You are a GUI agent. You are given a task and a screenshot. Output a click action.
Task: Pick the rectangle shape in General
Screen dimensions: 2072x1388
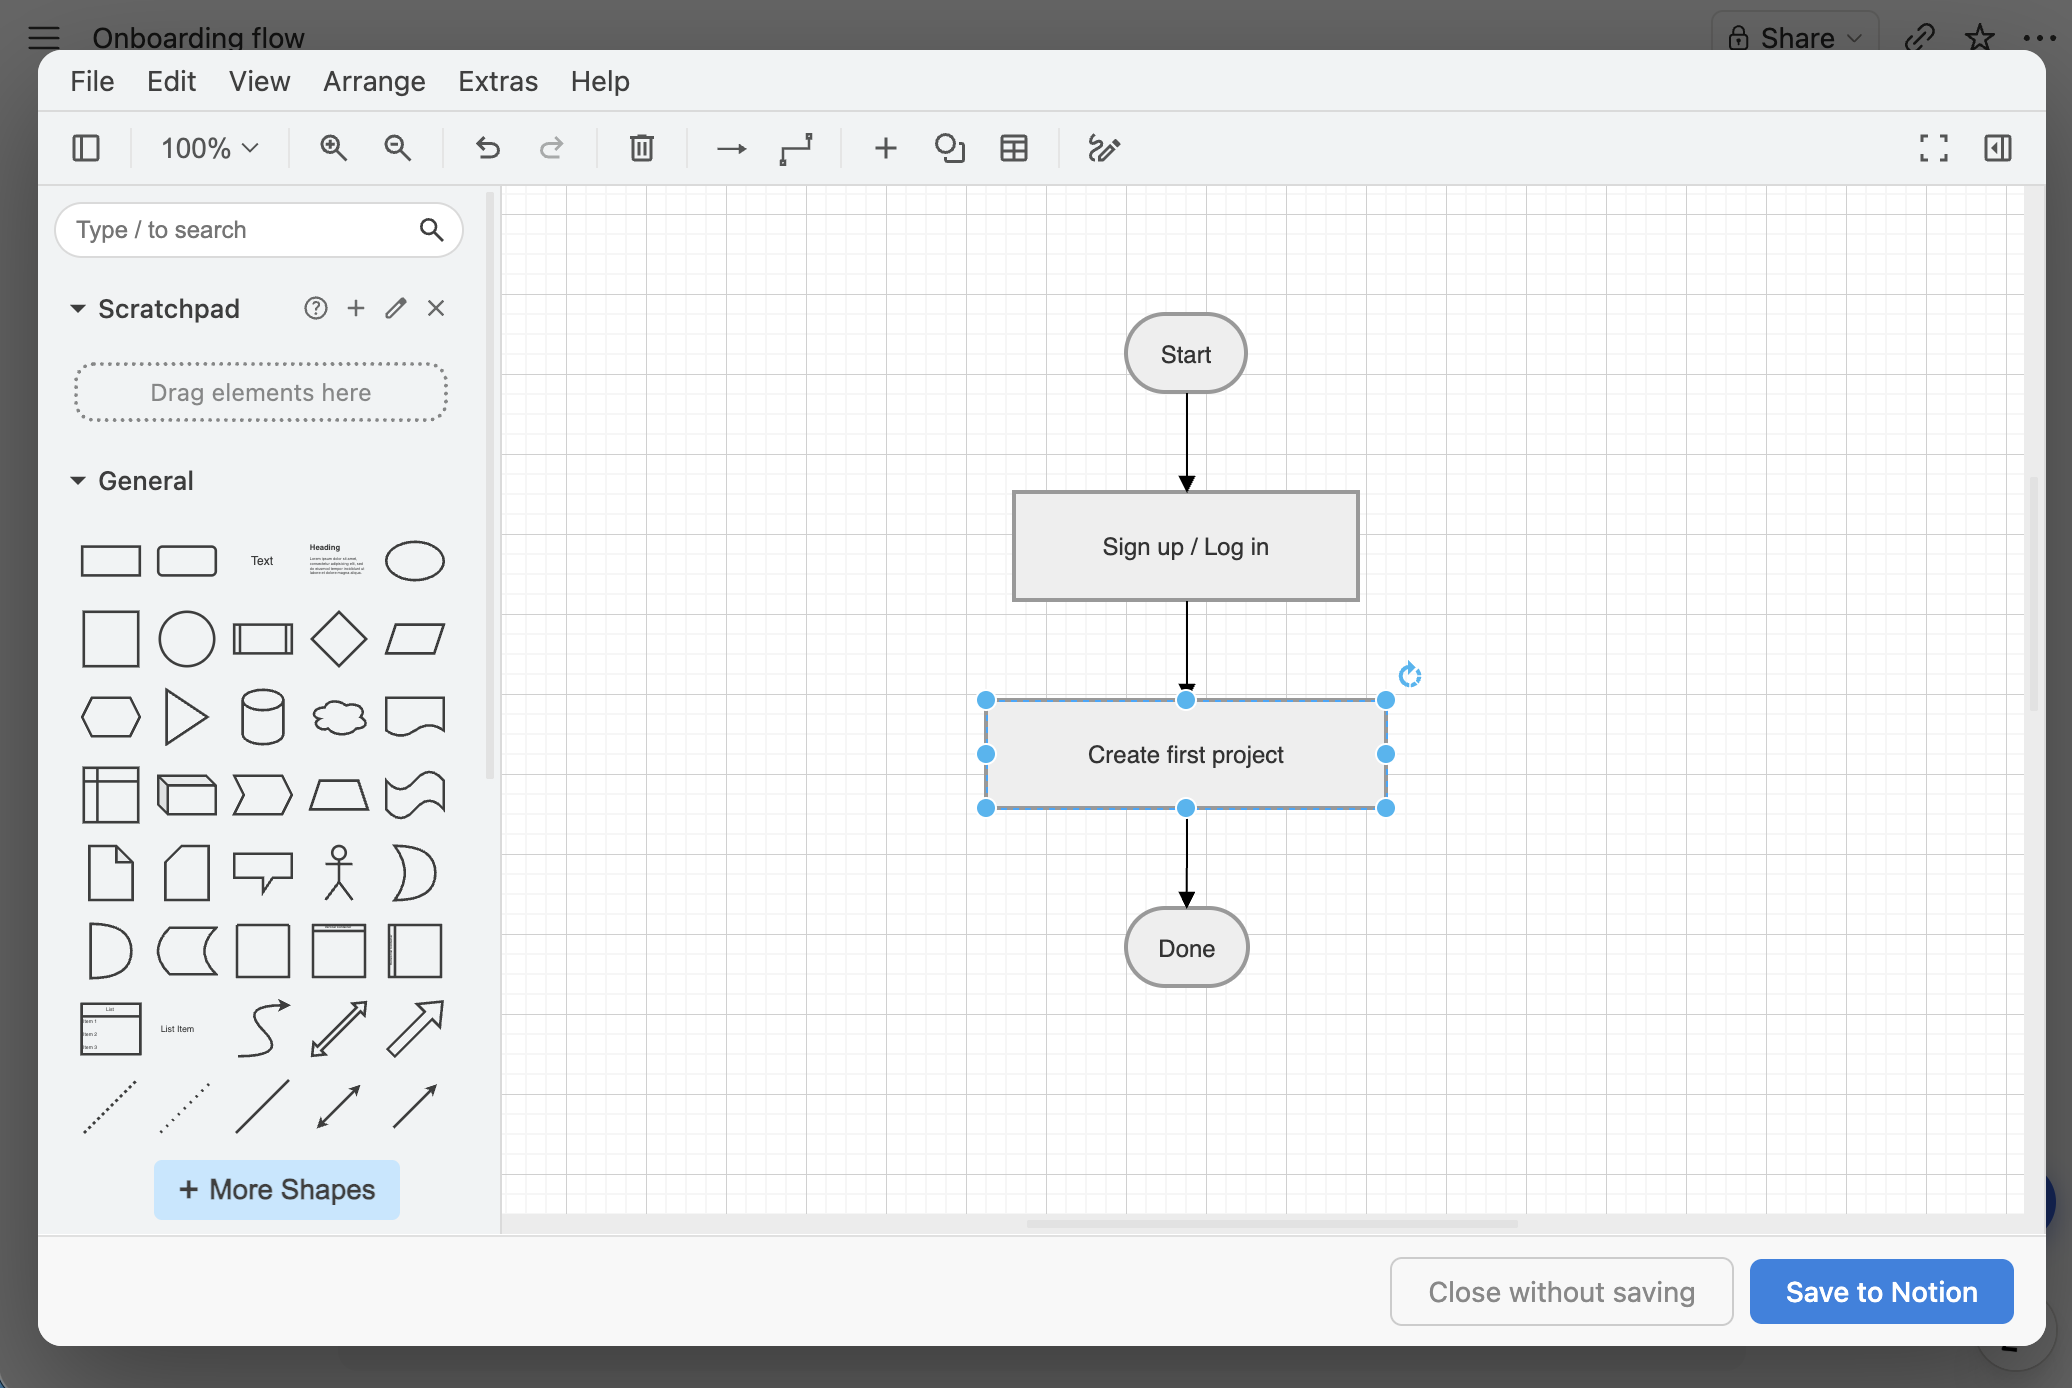(110, 561)
